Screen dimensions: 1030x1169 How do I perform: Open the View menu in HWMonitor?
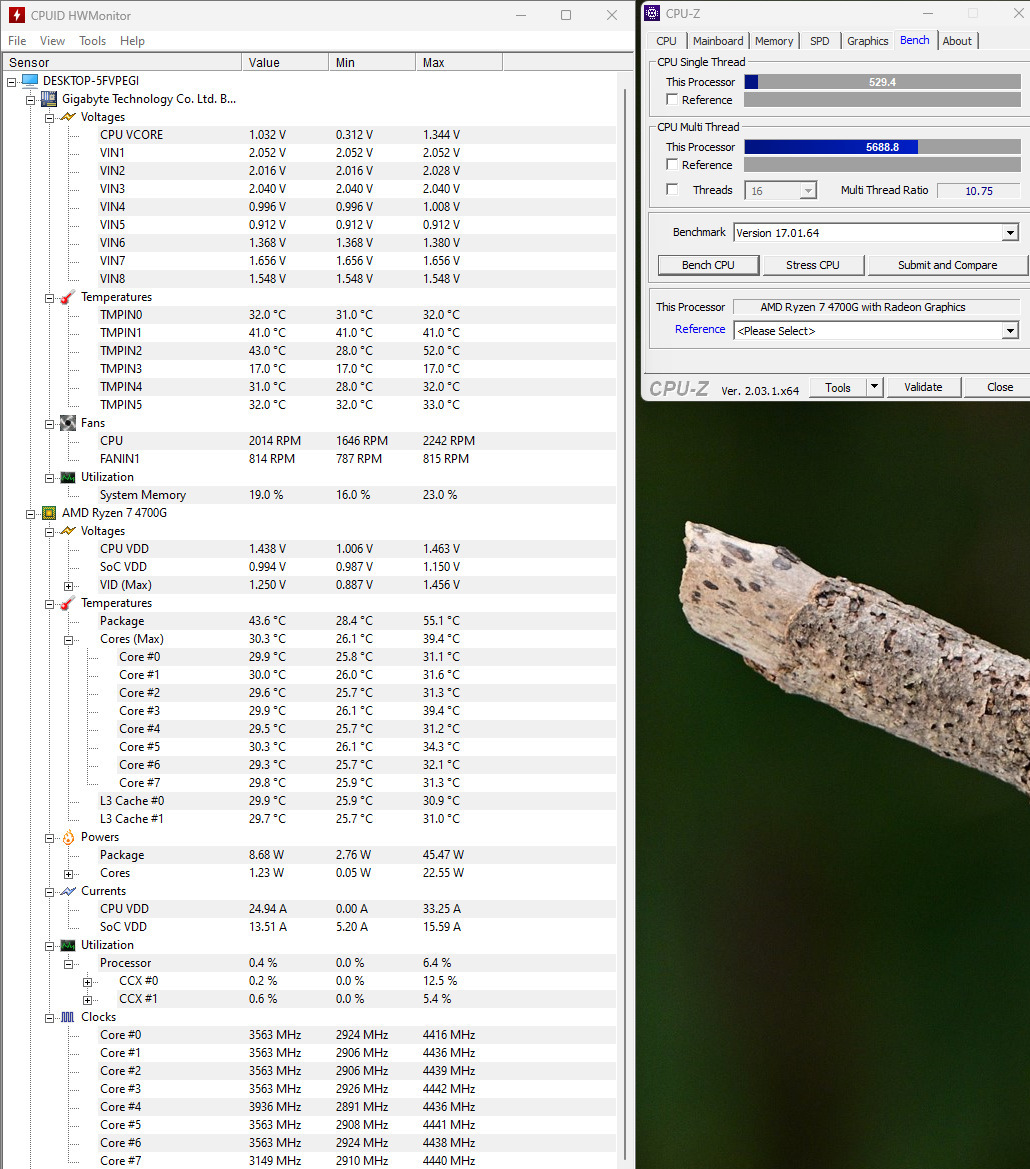52,41
